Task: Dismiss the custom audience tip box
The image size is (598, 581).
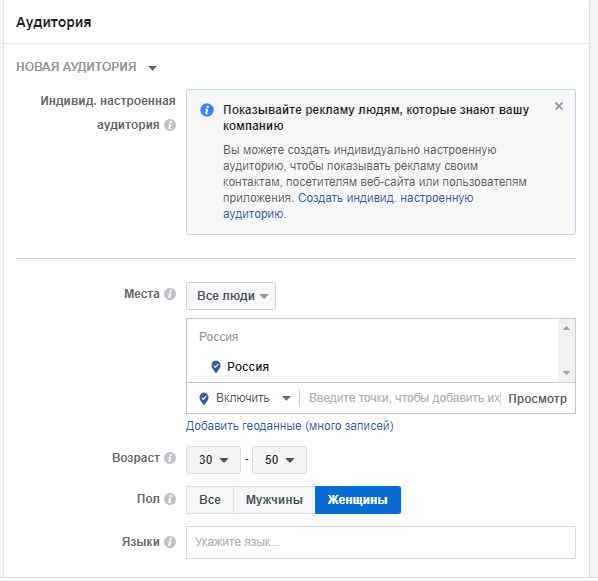Action: pos(559,106)
